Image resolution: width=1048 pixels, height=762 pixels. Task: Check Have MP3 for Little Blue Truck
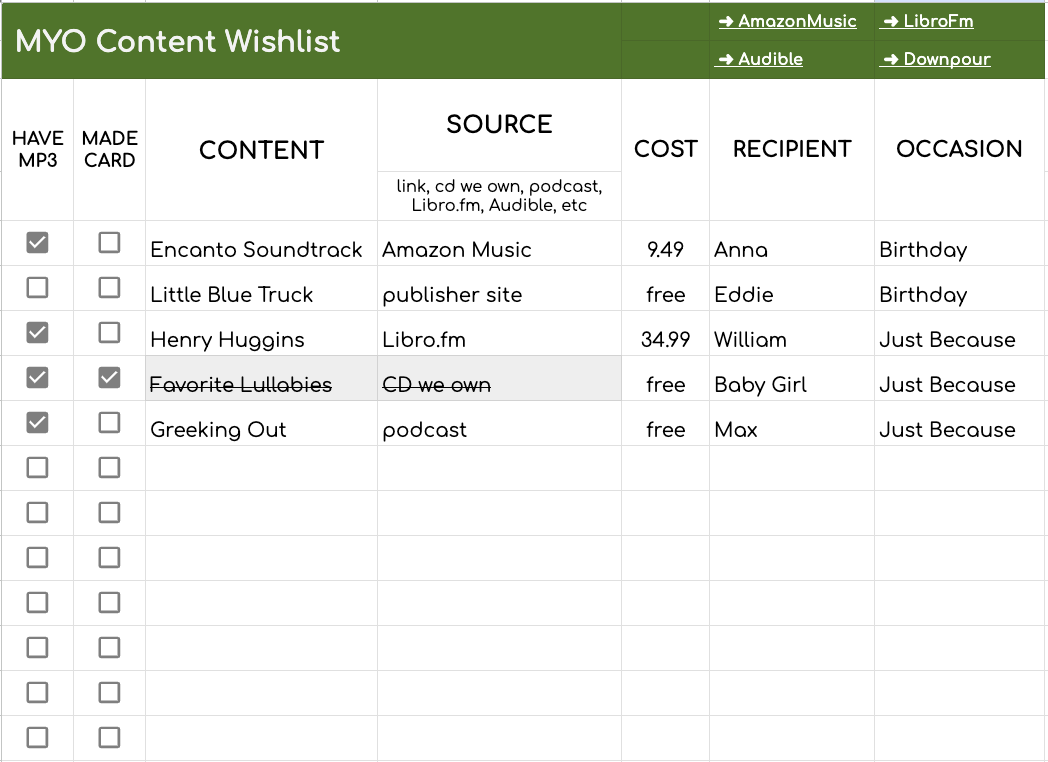(37, 288)
